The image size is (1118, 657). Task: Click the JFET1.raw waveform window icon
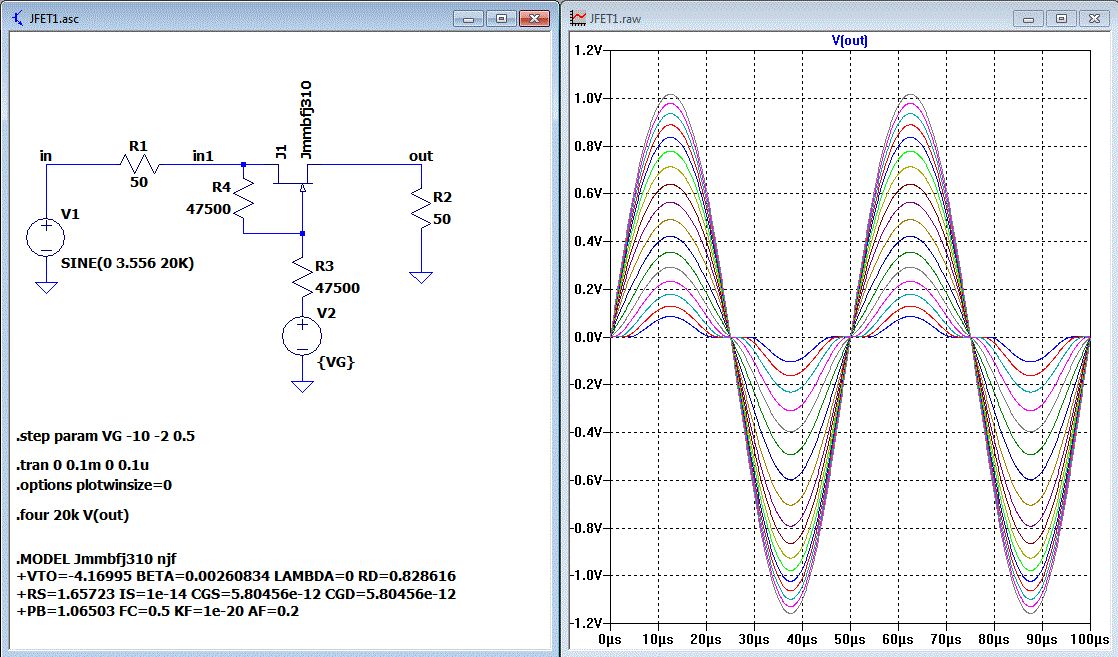pos(578,18)
